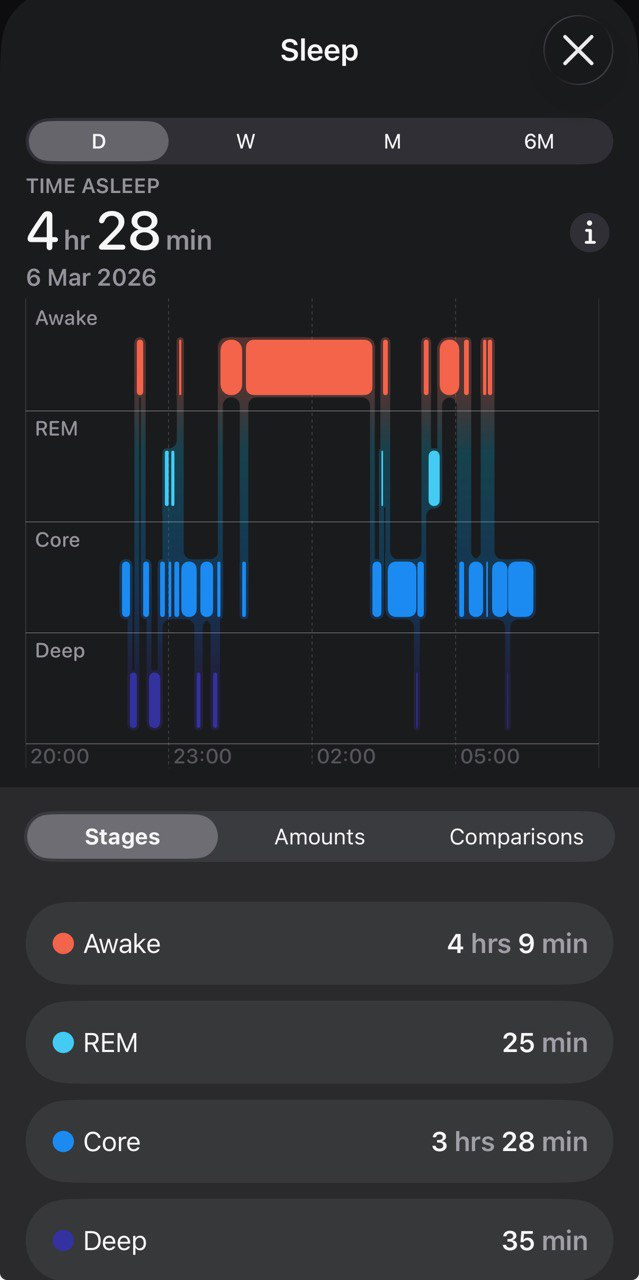Tap the Deep stage row

point(319,1241)
